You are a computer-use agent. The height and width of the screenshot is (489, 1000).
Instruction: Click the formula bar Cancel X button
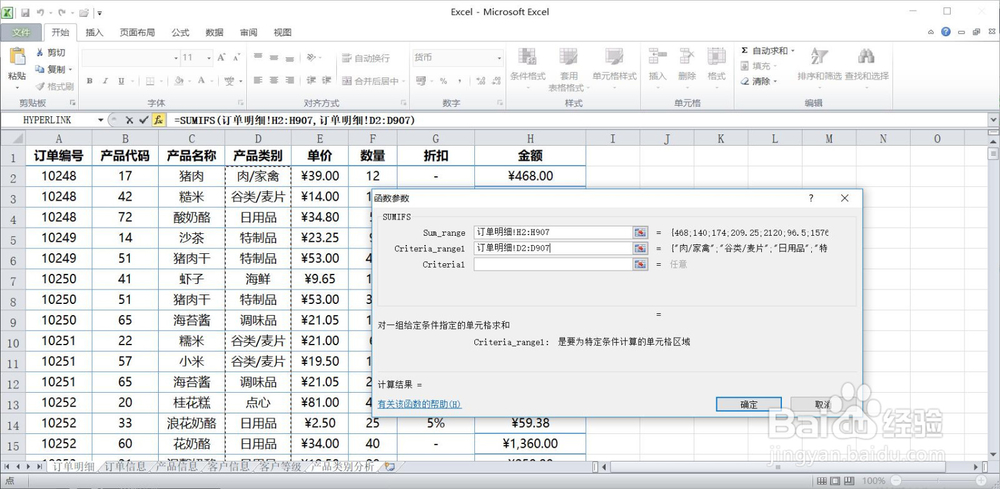(129, 120)
